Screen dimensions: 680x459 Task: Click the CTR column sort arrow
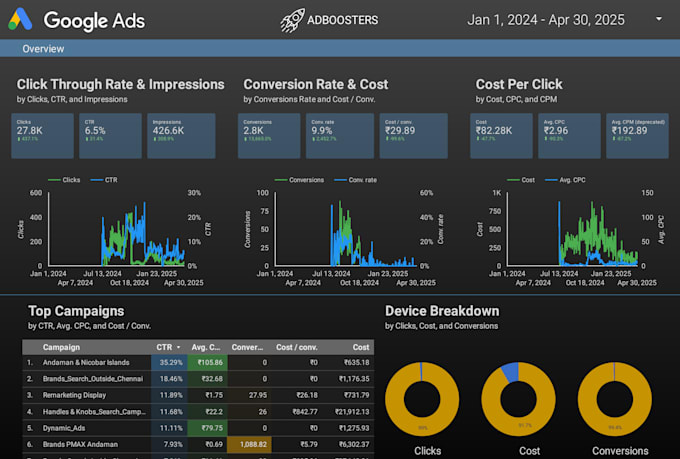point(178,348)
